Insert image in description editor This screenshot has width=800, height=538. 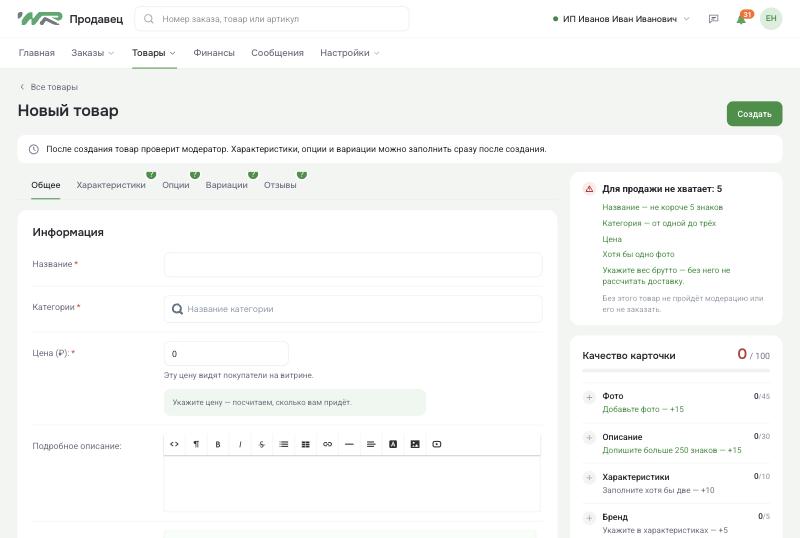[415, 444]
